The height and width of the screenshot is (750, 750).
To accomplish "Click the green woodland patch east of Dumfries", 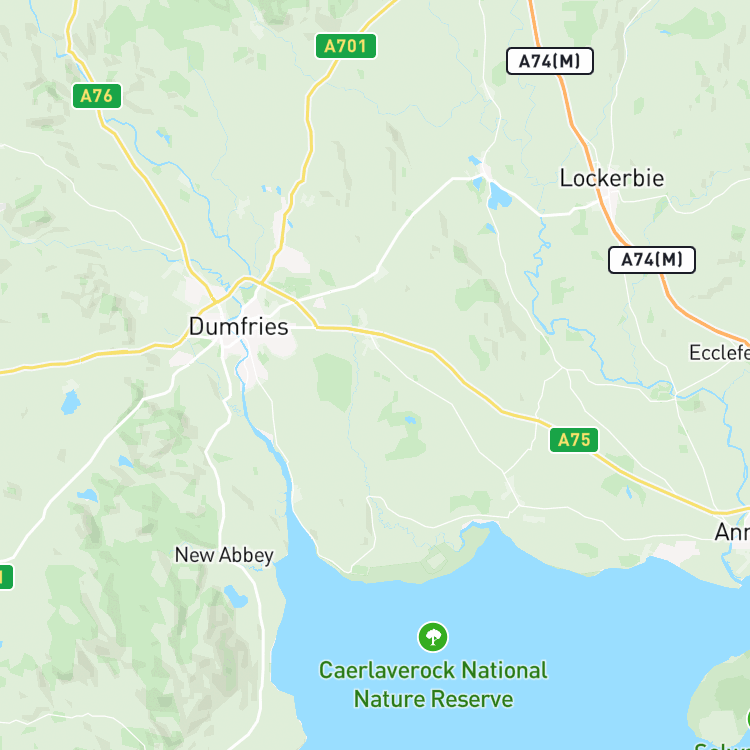I will point(333,381).
